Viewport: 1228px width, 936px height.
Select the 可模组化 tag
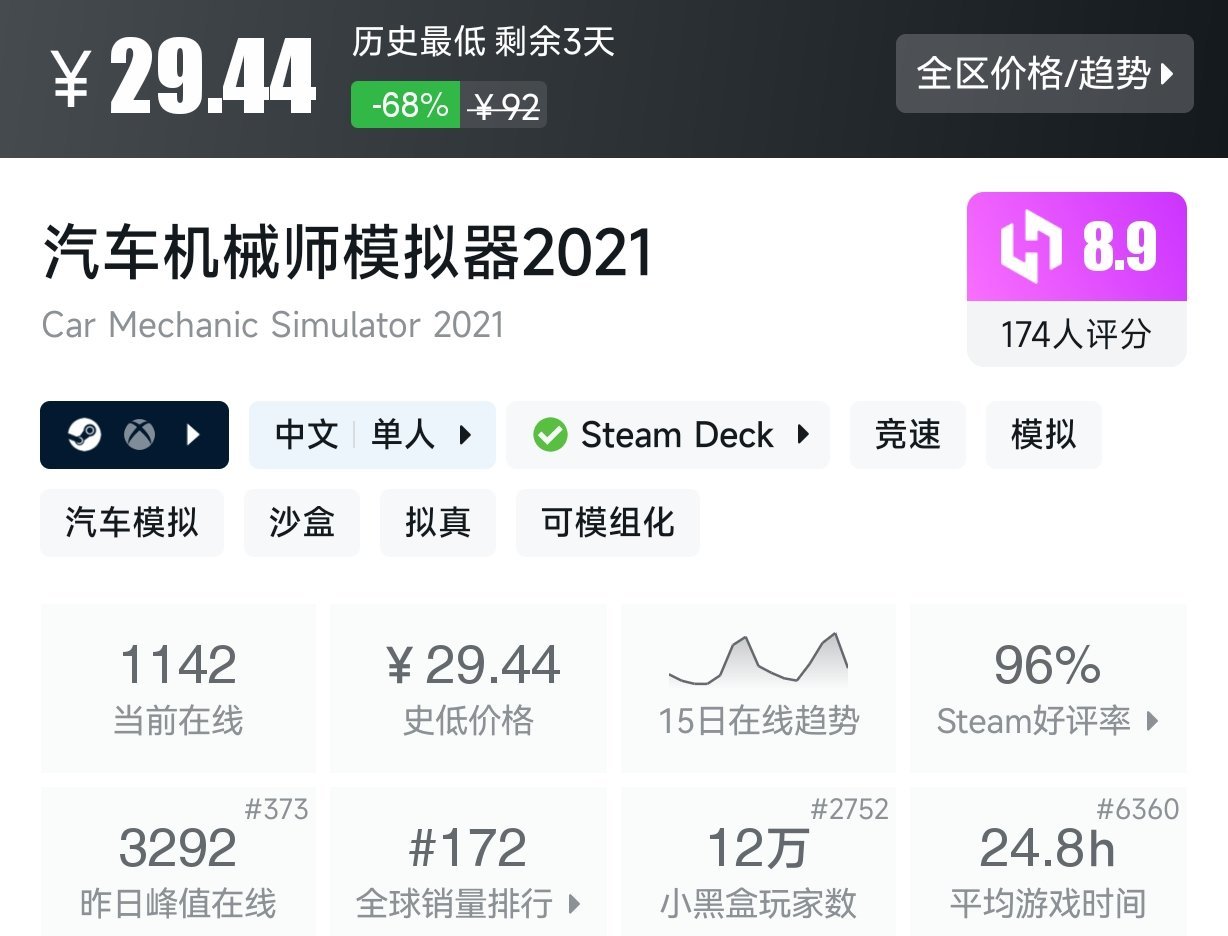[608, 522]
